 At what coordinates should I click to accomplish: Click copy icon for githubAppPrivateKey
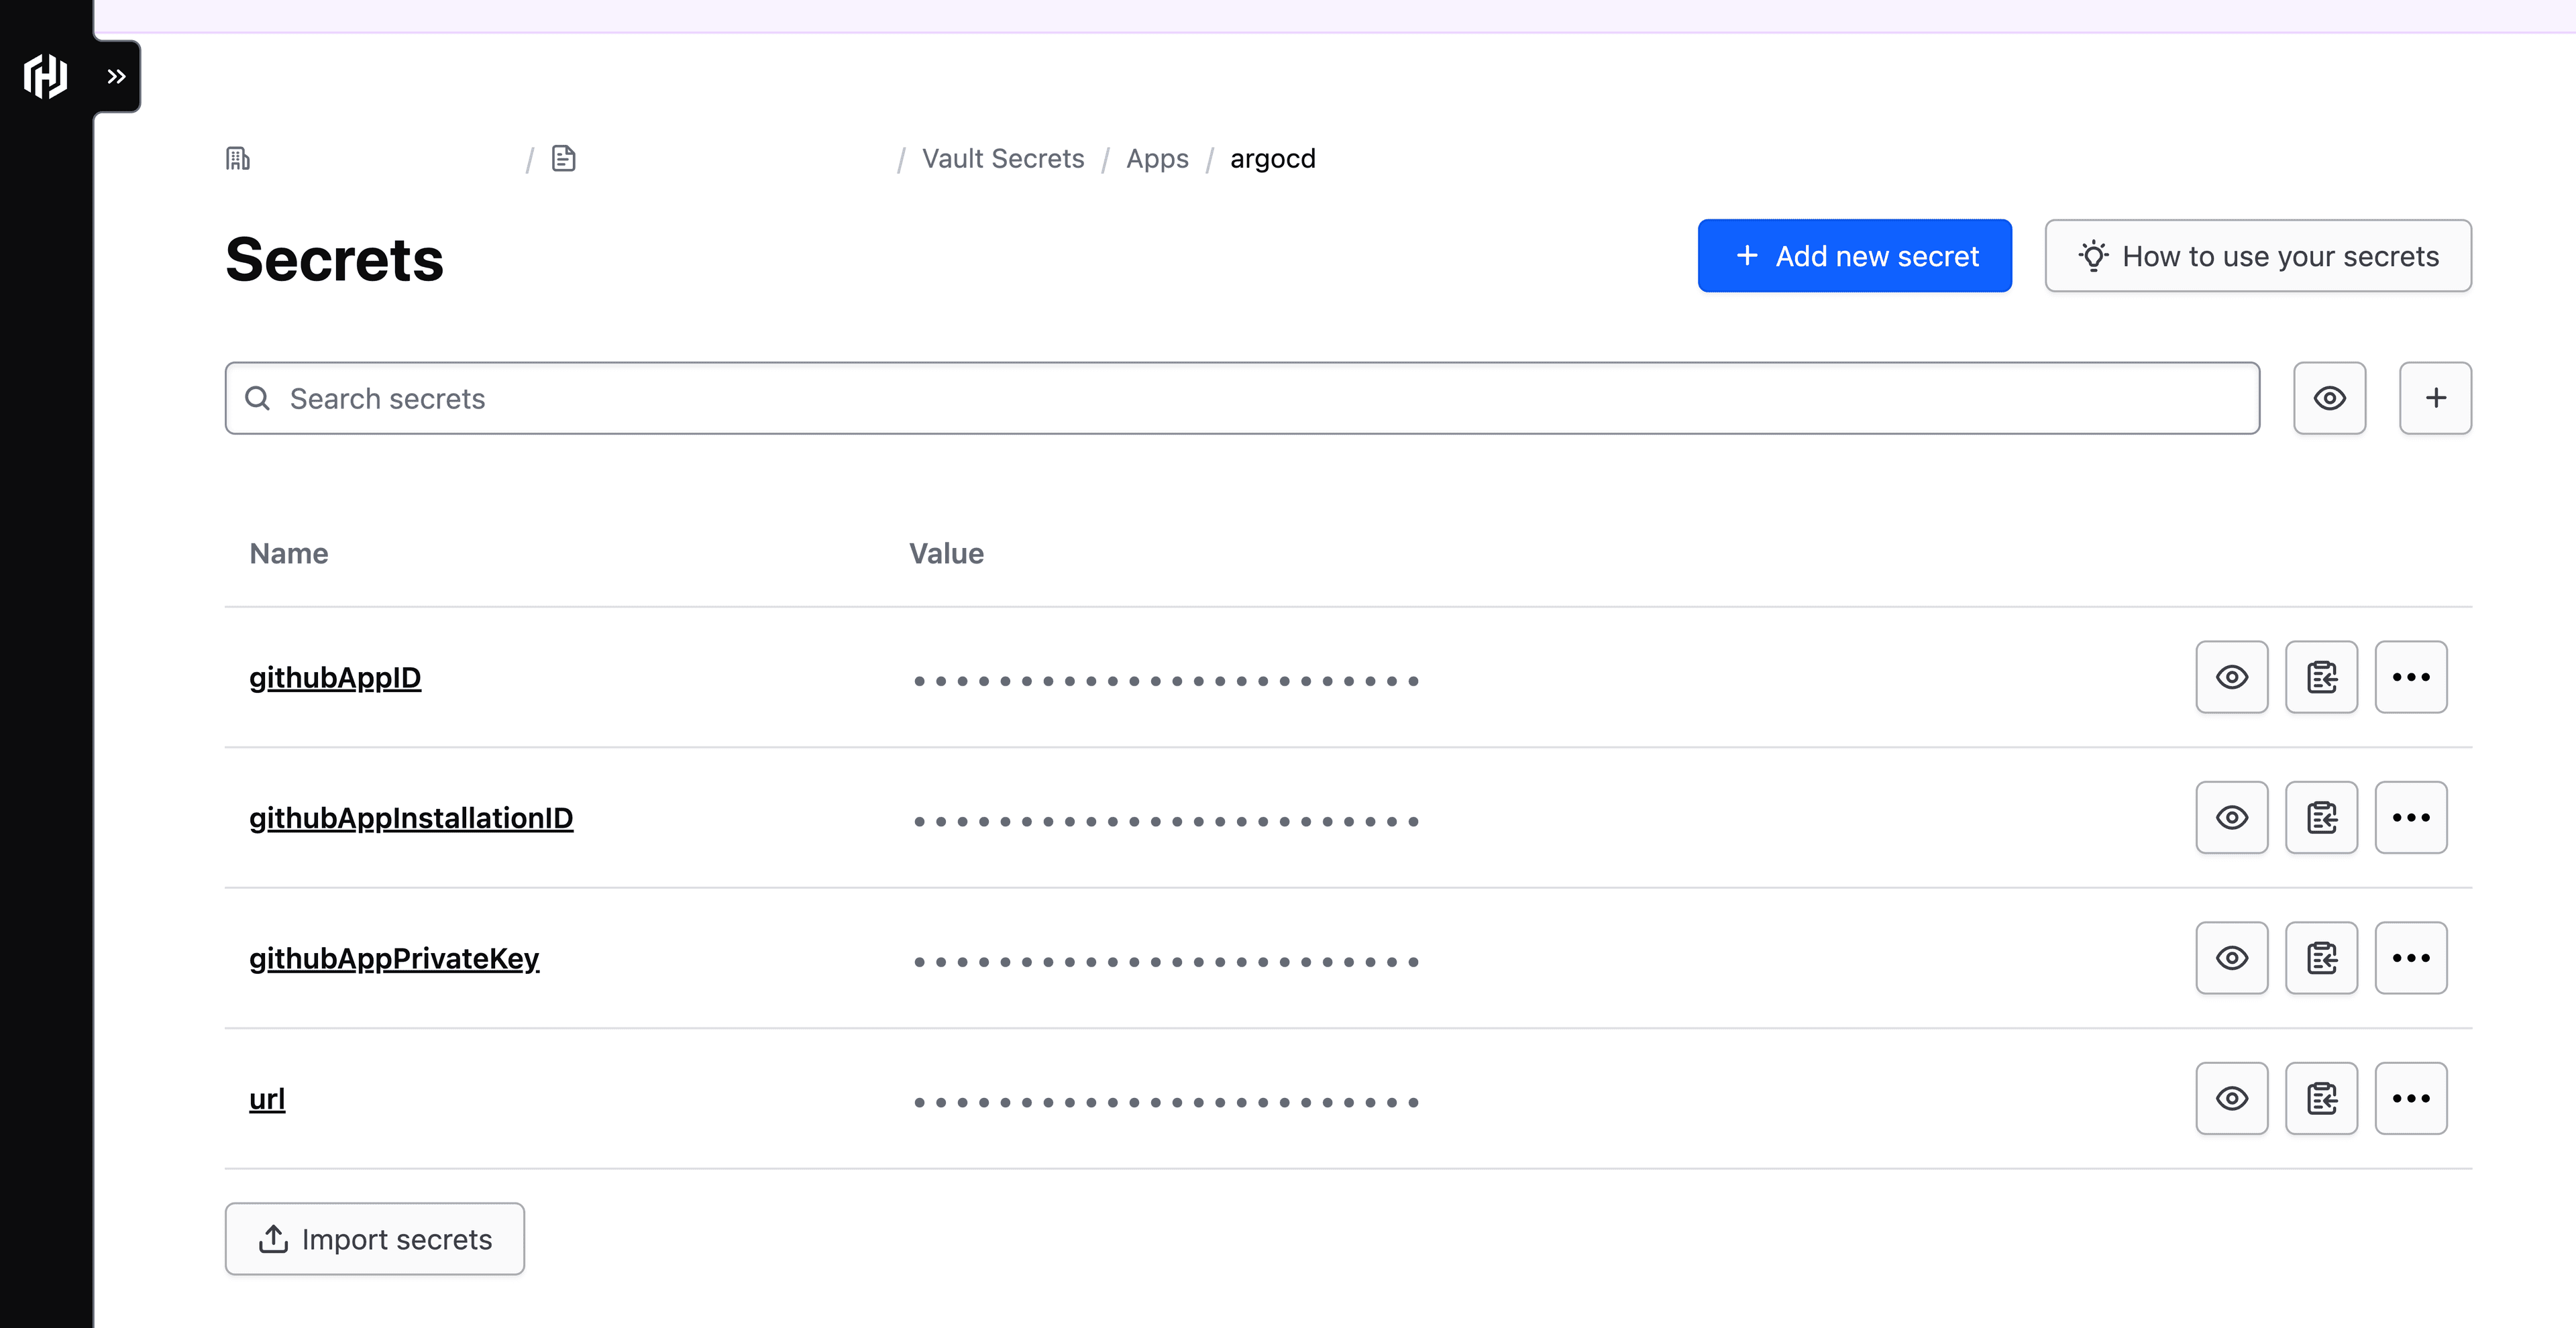pyautogui.click(x=2322, y=957)
